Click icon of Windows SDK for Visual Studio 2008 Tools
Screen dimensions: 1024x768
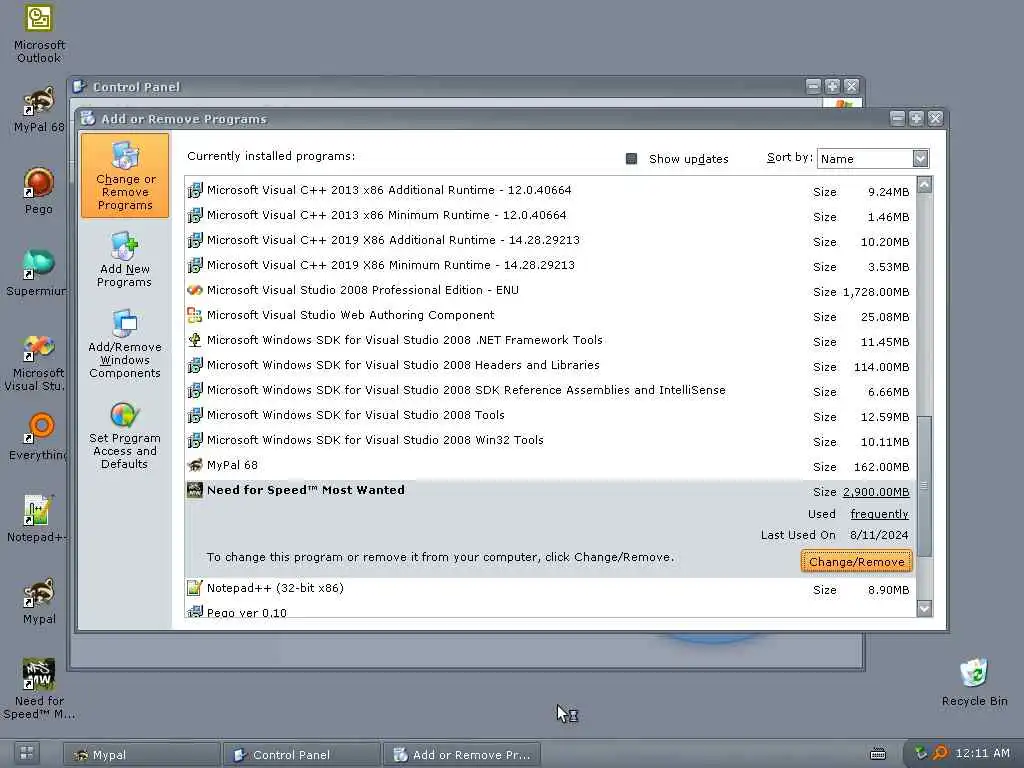click(x=195, y=415)
